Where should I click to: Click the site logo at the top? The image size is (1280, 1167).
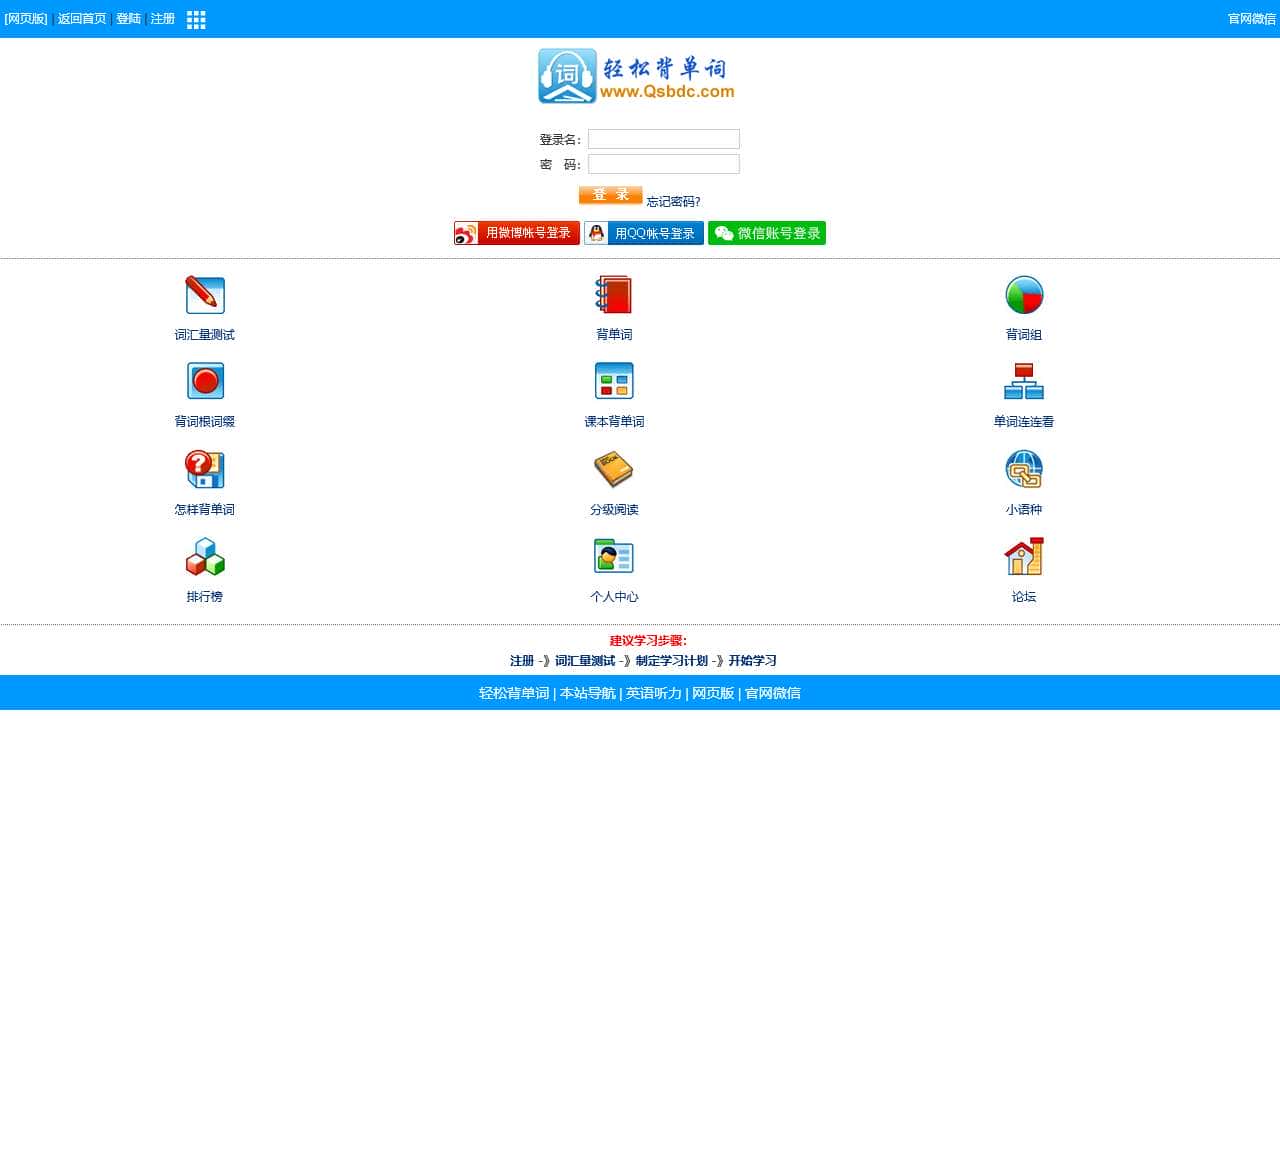pyautogui.click(x=637, y=75)
